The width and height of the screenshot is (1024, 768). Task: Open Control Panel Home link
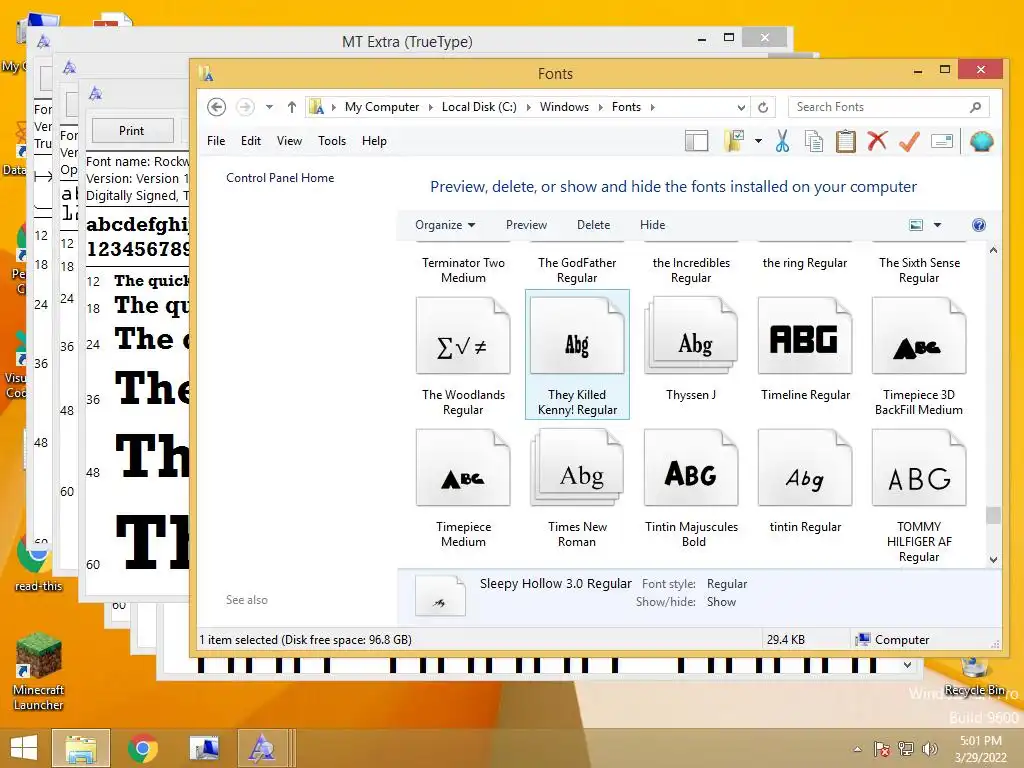pyautogui.click(x=280, y=178)
